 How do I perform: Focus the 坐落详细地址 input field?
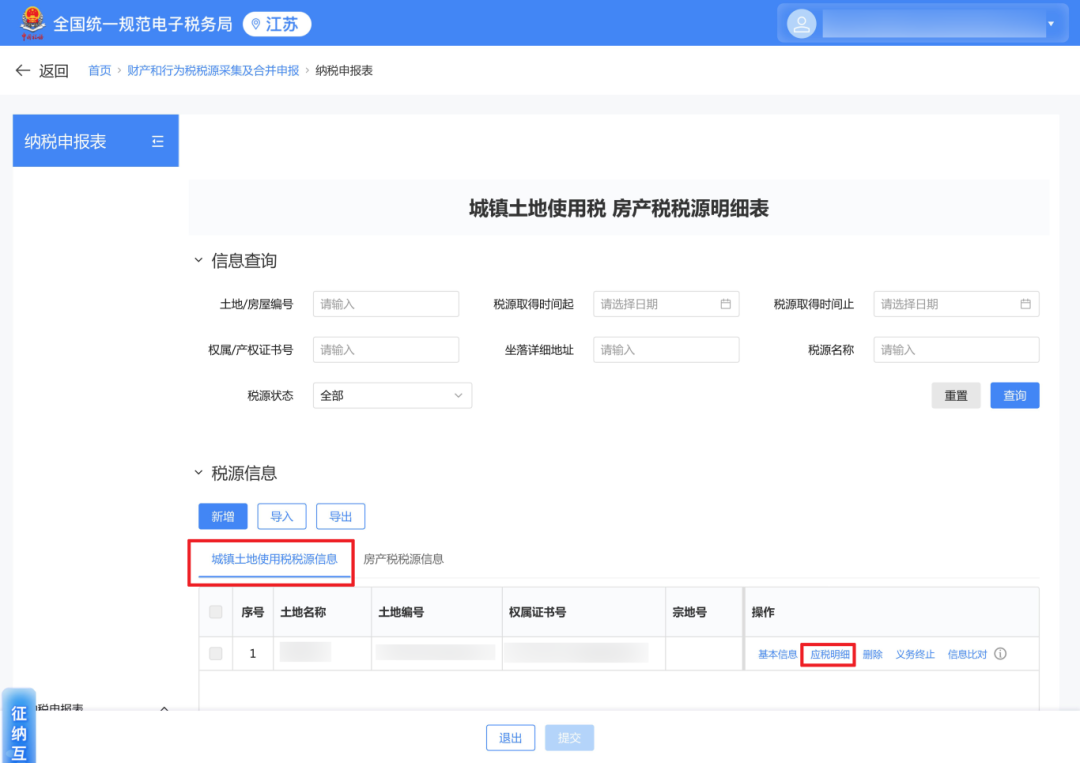(666, 350)
